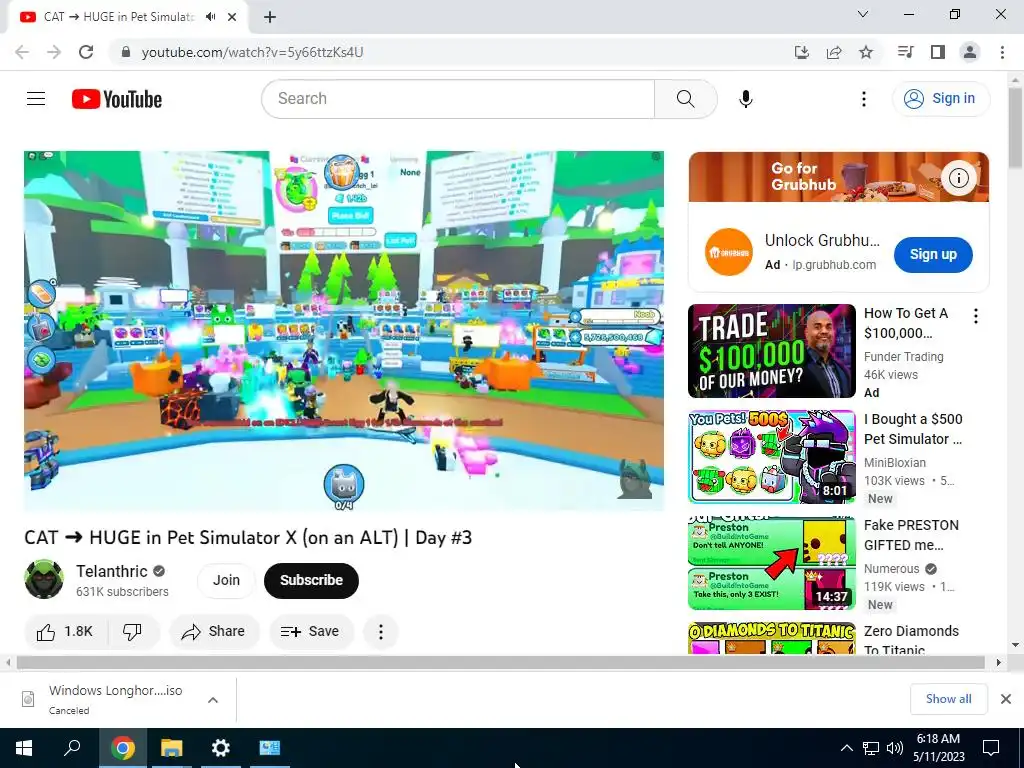Viewport: 1024px width, 768px height.
Task: Open the media controls icon
Action: click(x=905, y=52)
